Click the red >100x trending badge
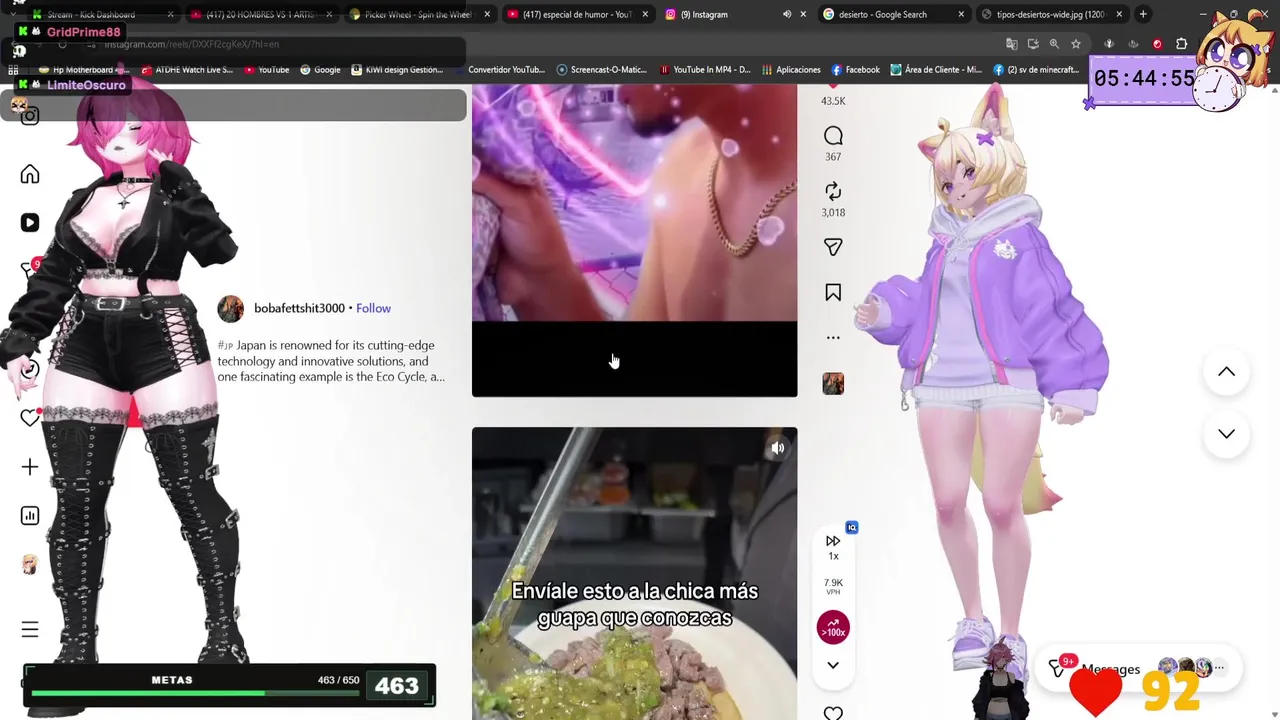Viewport: 1280px width, 720px height. tap(833, 627)
